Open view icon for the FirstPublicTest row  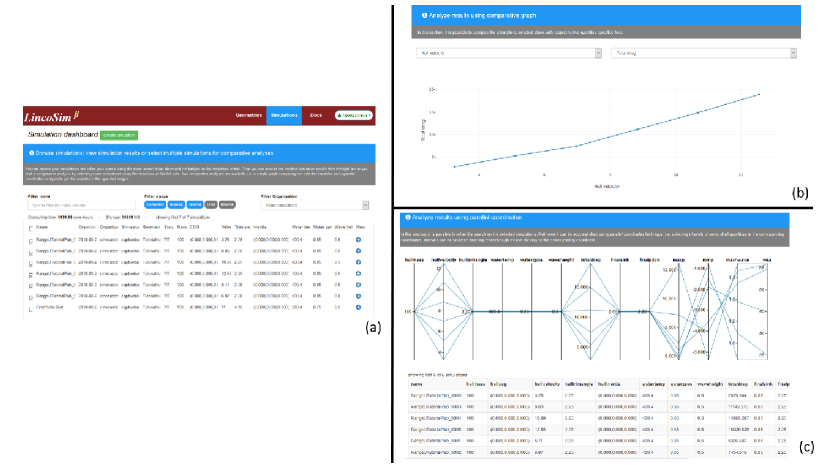tap(358, 307)
